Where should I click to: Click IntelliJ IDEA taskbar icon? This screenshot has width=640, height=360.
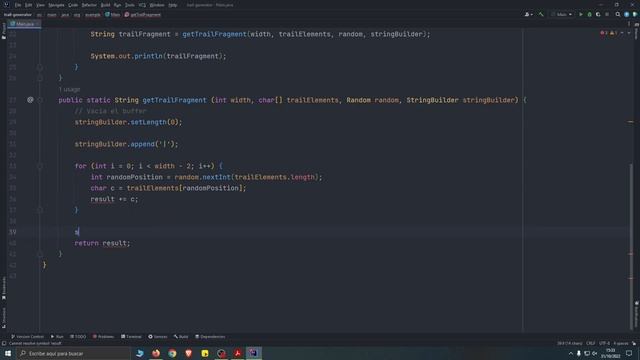click(254, 353)
